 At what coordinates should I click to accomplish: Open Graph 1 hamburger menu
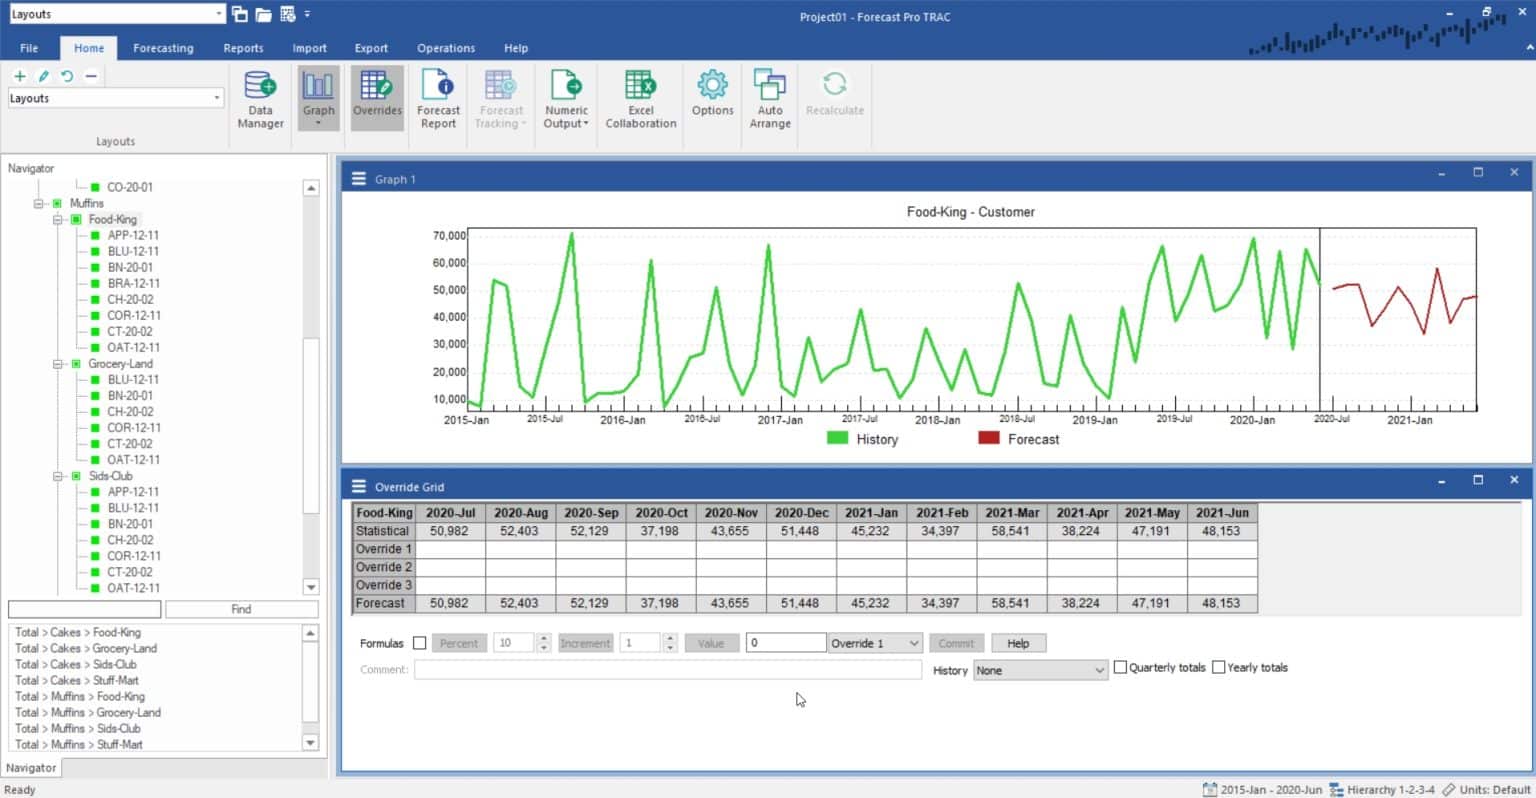(359, 179)
